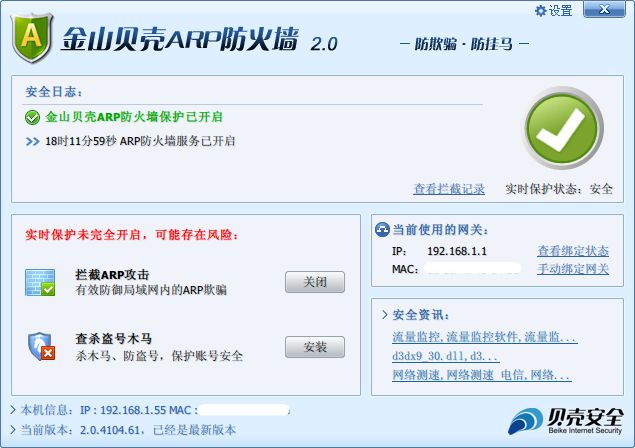Click the 金山贝壳ARP防火墙保护已开启 status text

coord(134,117)
